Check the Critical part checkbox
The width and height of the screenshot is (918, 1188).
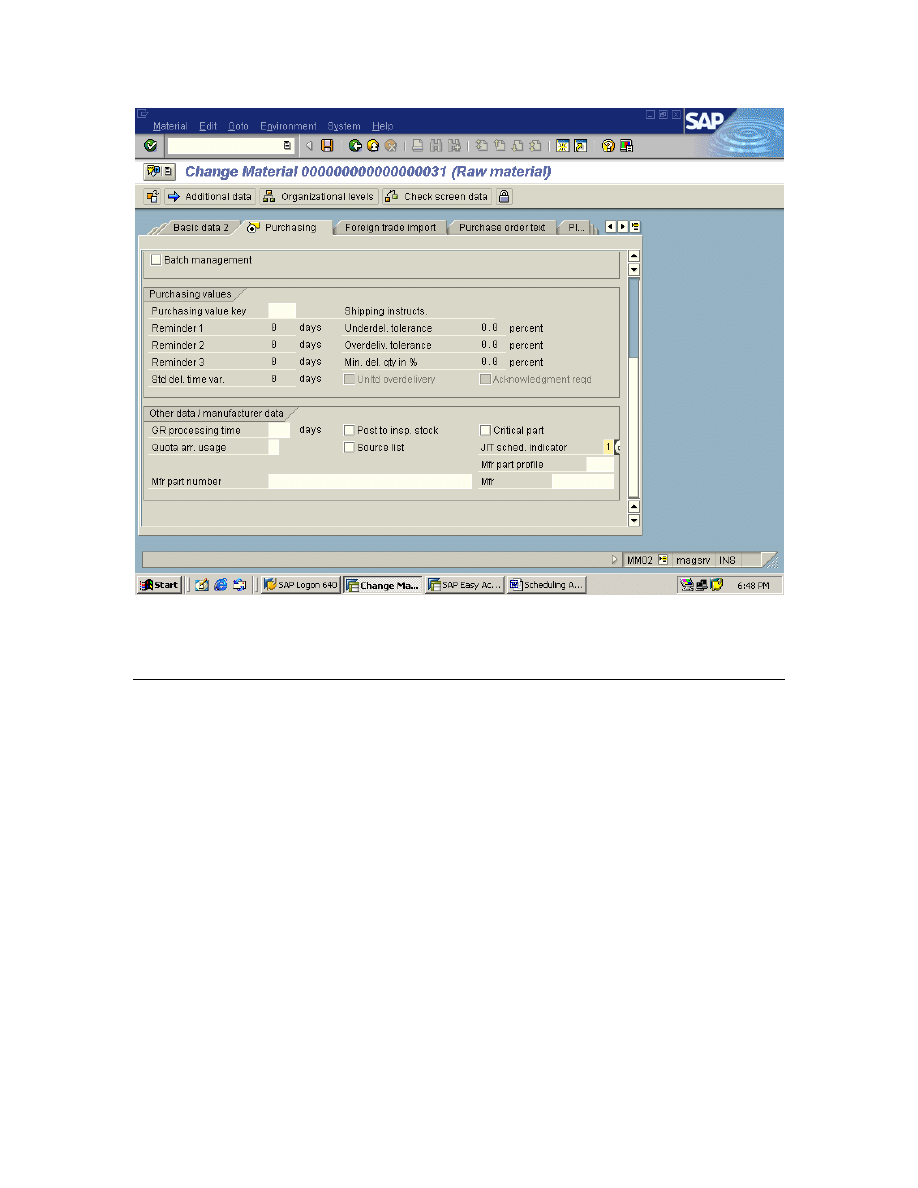tap(486, 430)
